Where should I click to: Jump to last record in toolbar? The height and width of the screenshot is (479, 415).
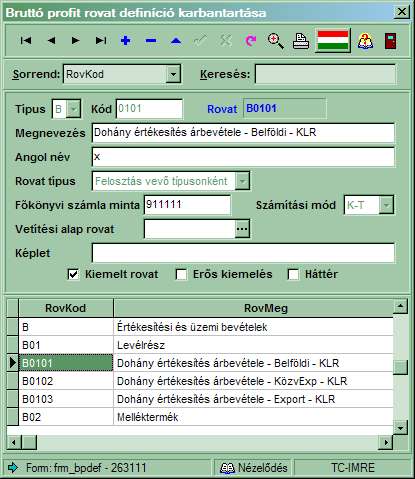click(x=101, y=41)
